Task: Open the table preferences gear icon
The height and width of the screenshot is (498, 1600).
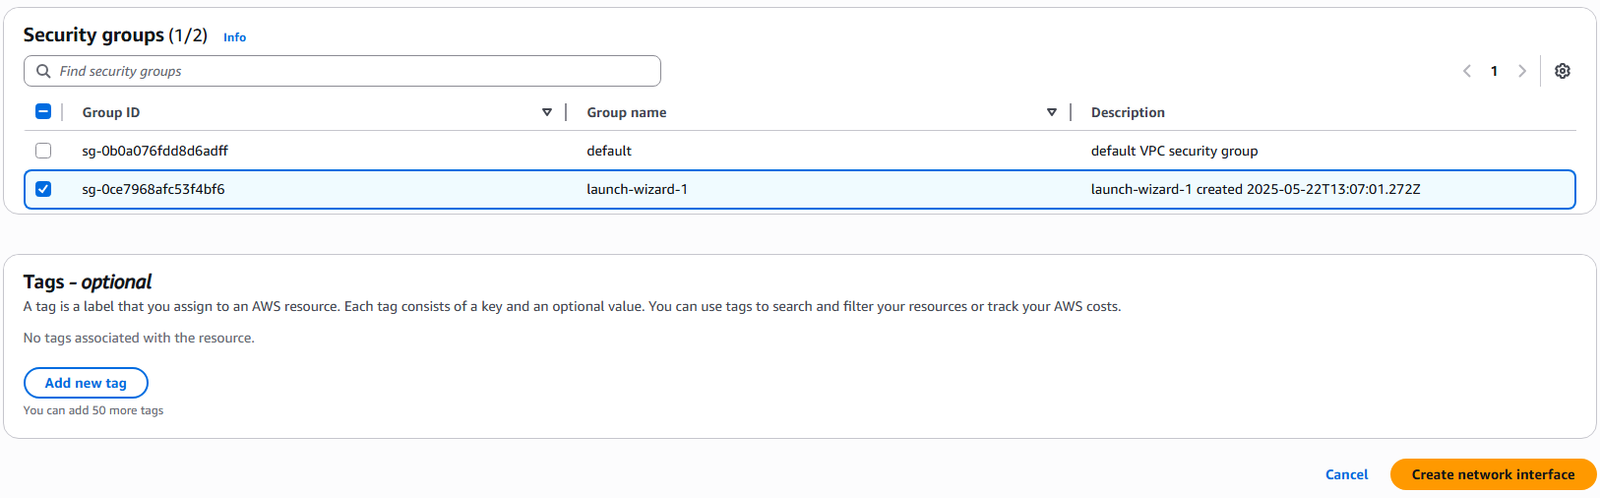Action: click(1562, 71)
